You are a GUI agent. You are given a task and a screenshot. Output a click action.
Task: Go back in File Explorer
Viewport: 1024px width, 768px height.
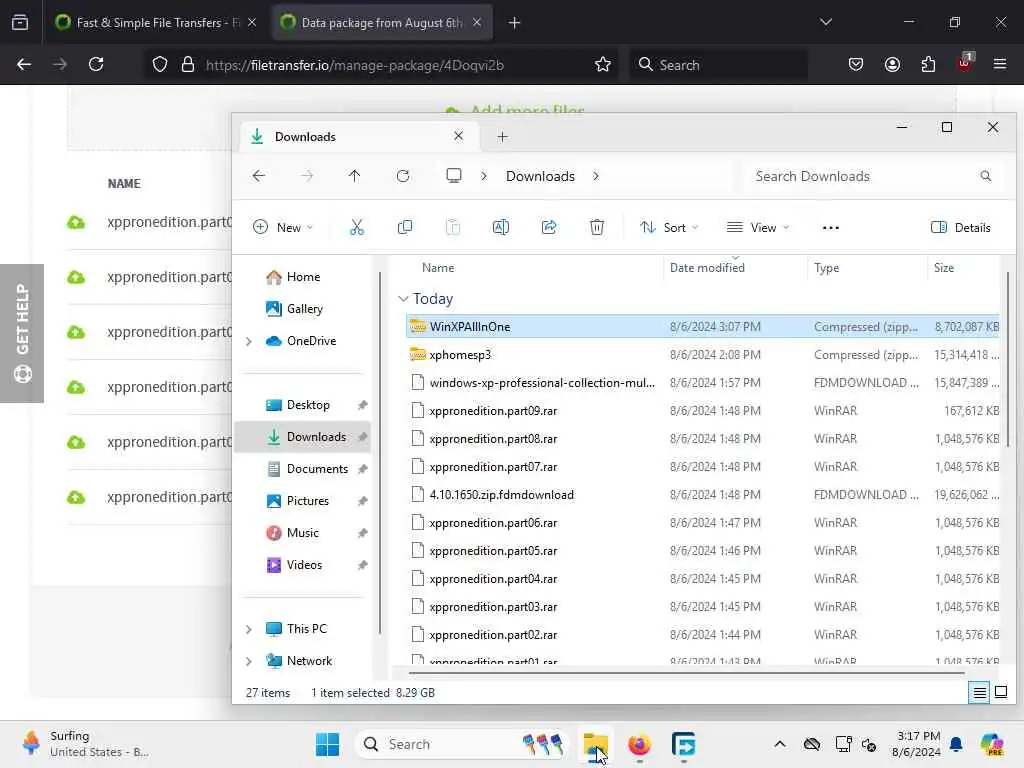tap(259, 176)
